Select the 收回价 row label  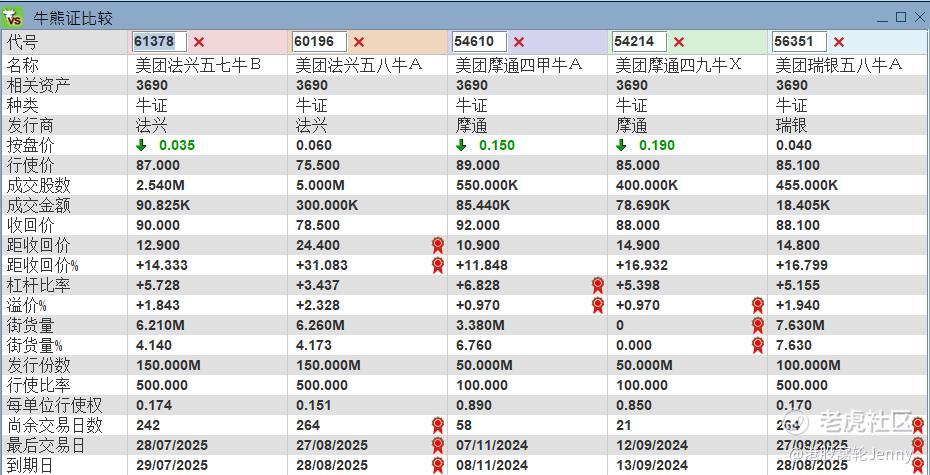pyautogui.click(x=30, y=225)
